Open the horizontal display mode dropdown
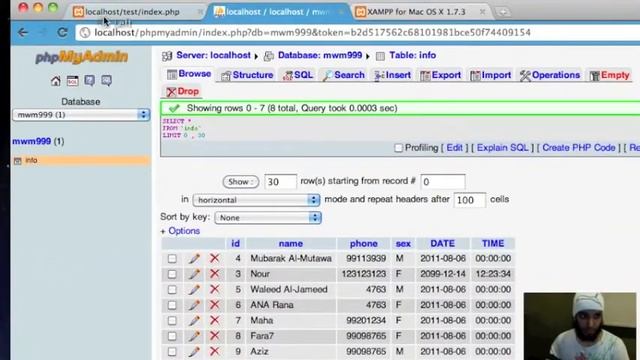The image size is (640, 360). (256, 200)
